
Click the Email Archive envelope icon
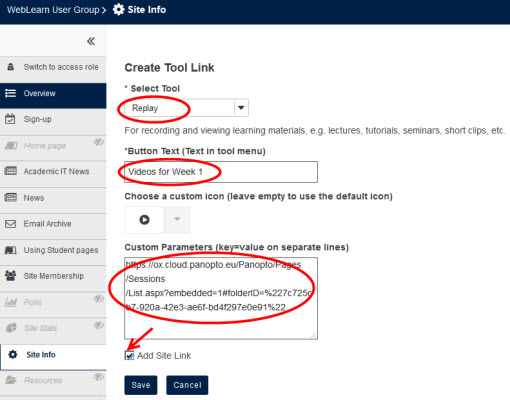(x=10, y=224)
